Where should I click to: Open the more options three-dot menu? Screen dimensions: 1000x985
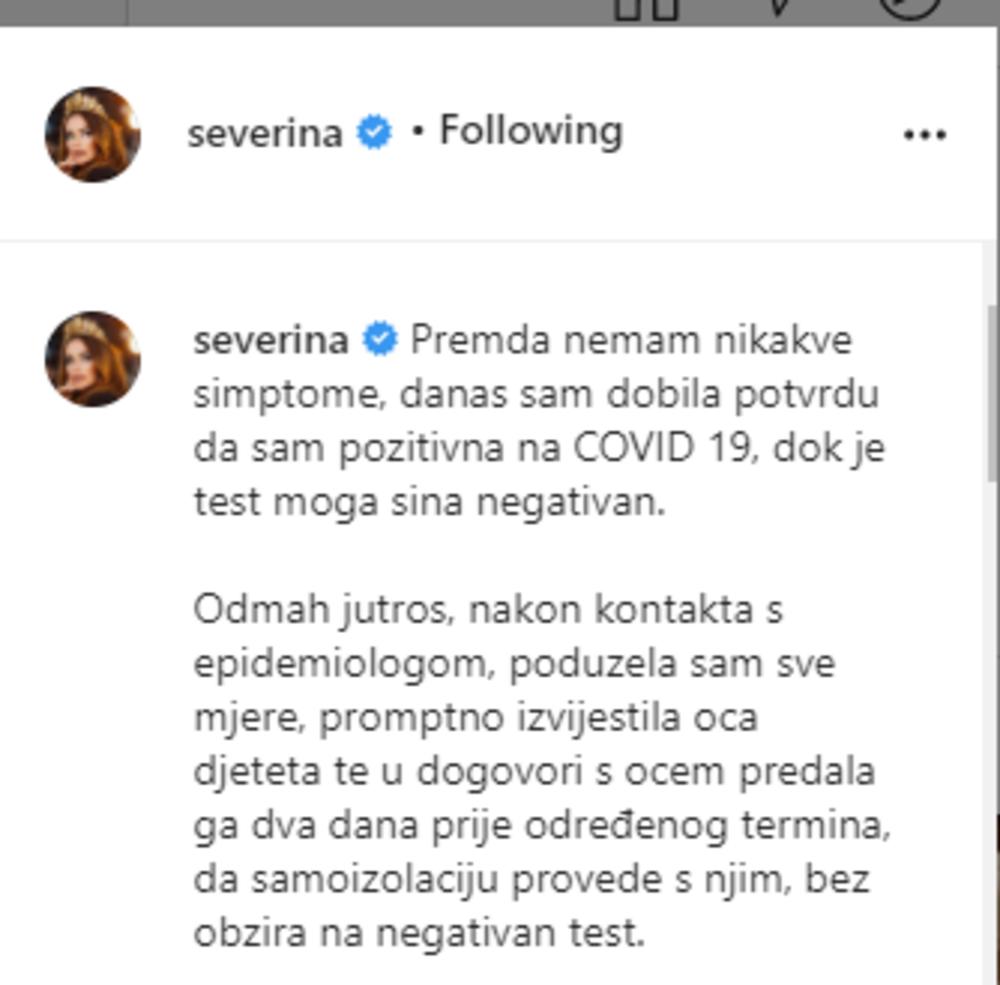[x=925, y=135]
